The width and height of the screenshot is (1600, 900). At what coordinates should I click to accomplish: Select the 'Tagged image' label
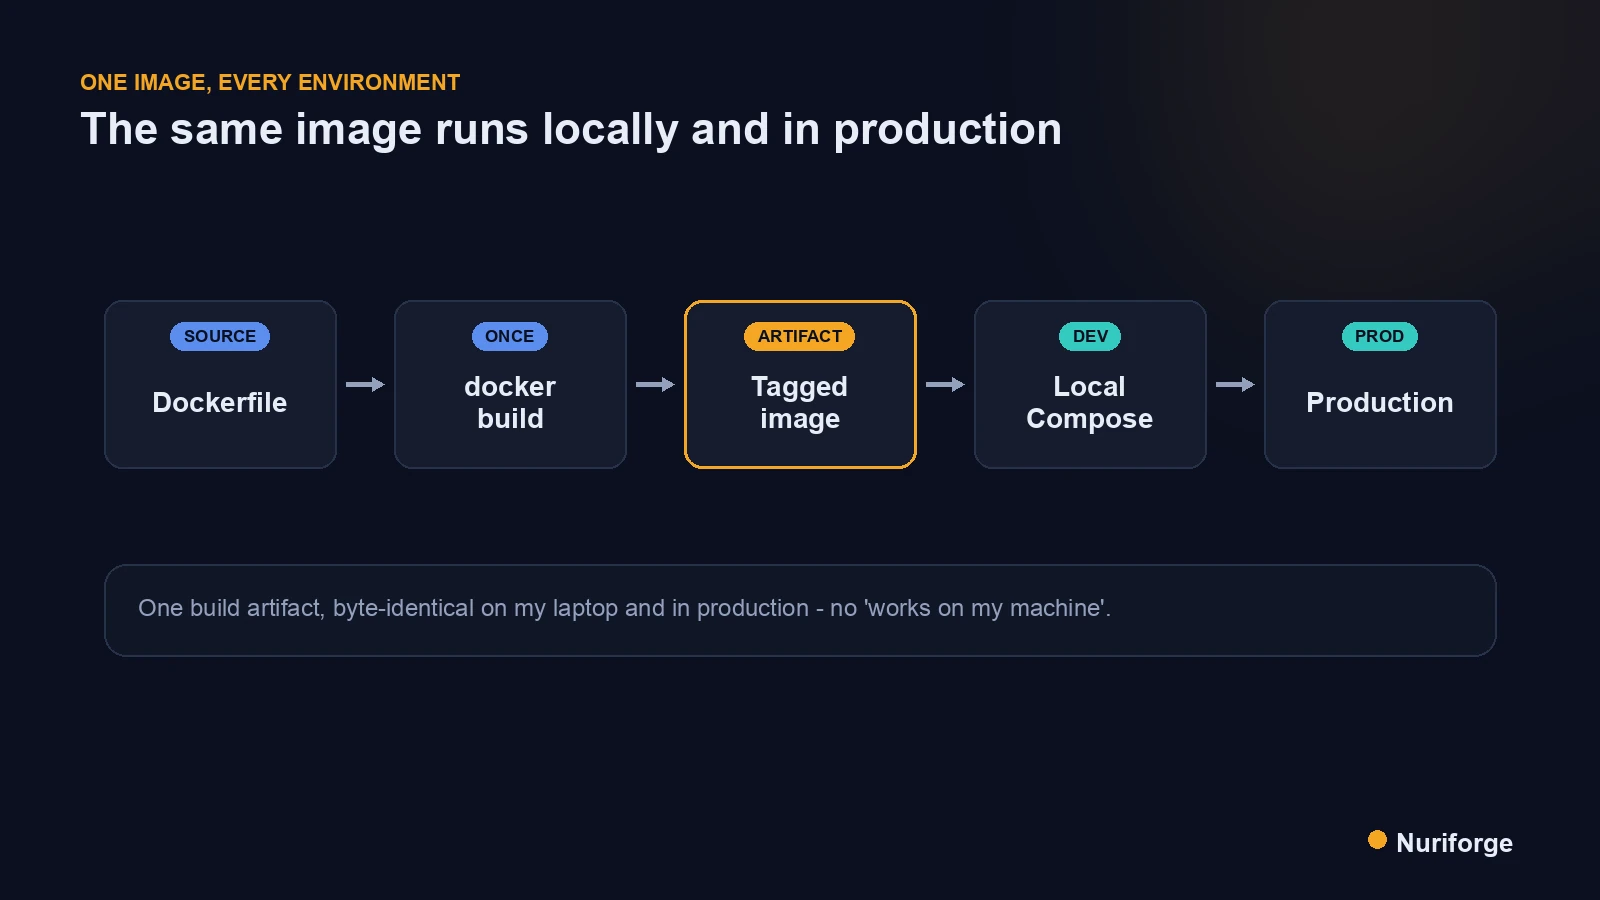click(x=800, y=402)
